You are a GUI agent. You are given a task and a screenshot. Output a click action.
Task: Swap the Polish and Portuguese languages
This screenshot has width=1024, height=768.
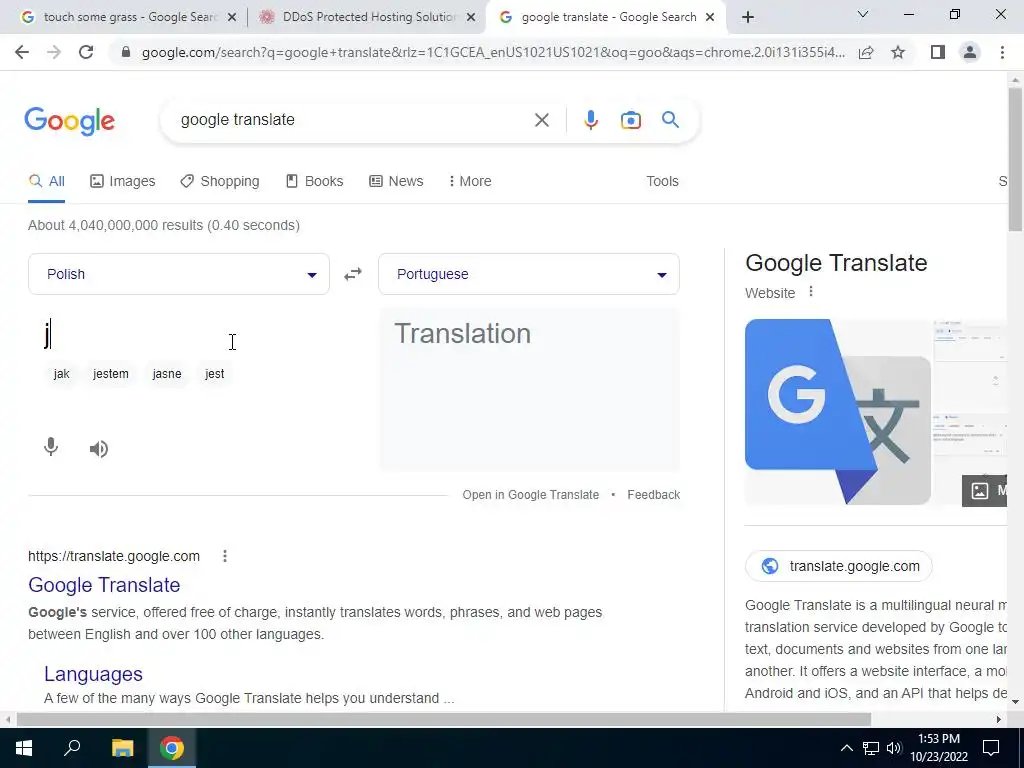[353, 274]
